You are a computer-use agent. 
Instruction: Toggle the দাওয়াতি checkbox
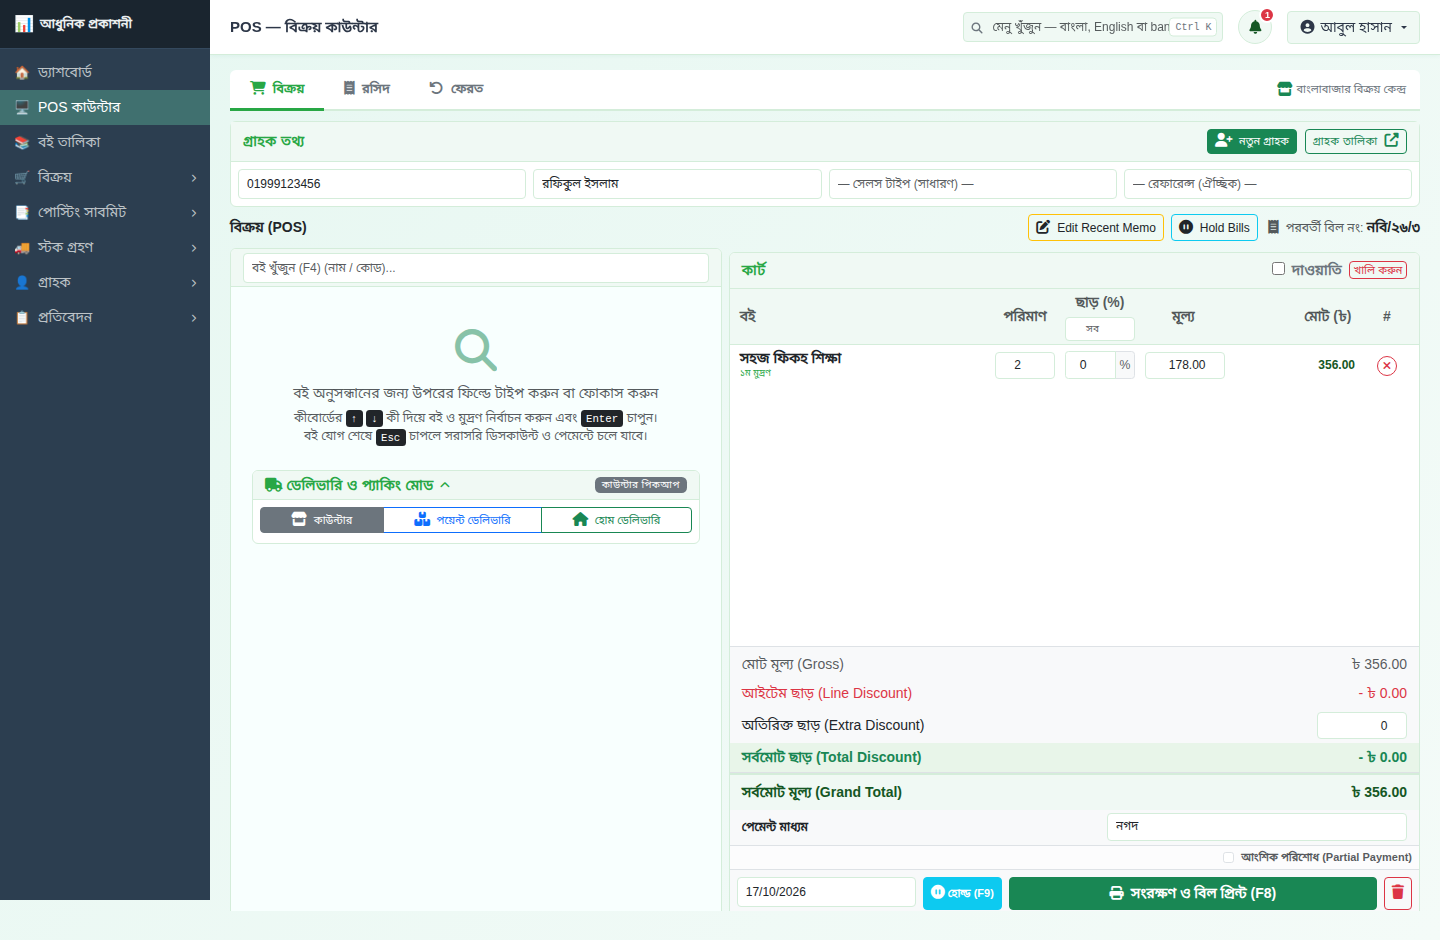click(1278, 268)
